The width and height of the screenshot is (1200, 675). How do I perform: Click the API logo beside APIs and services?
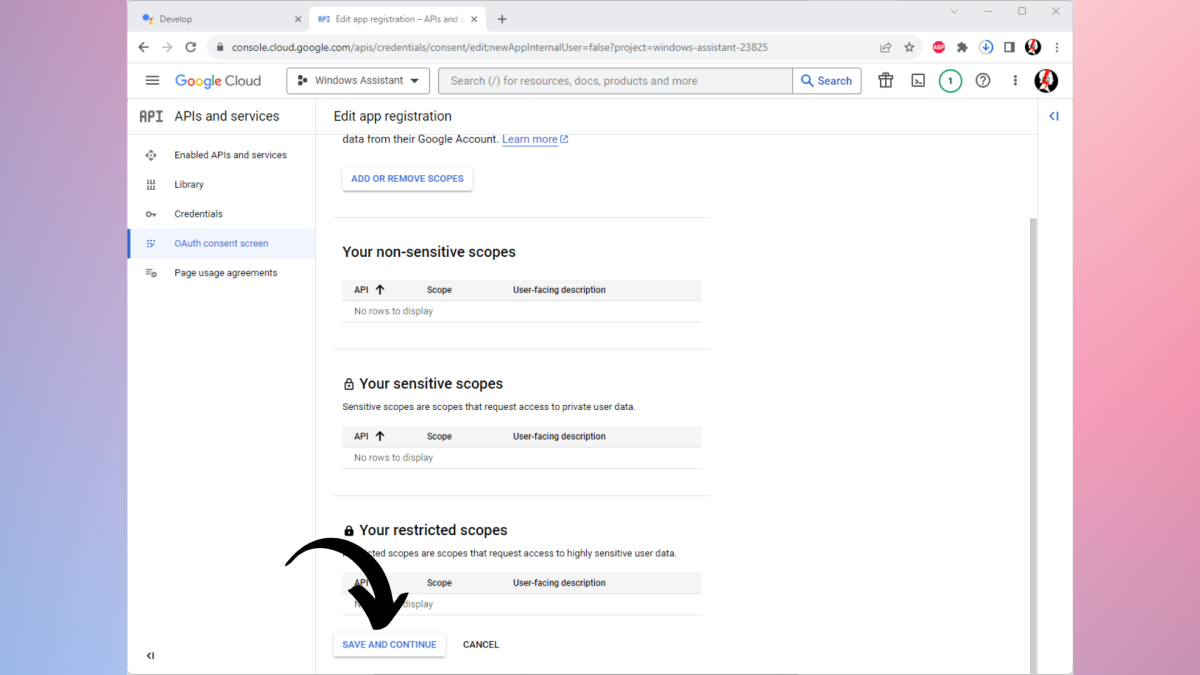click(x=151, y=116)
